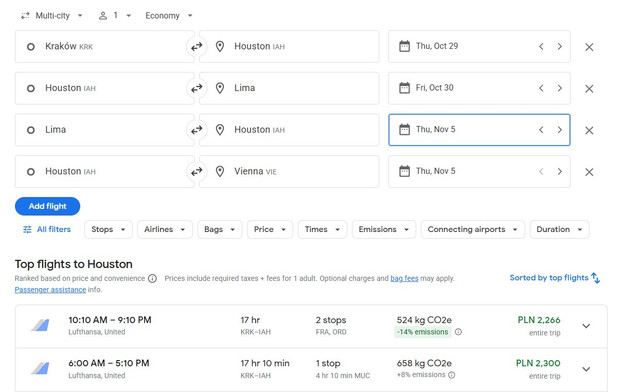Viewport: 640px width, 392px height.
Task: Expand the PLN 2,266 flight details
Action: (586, 326)
